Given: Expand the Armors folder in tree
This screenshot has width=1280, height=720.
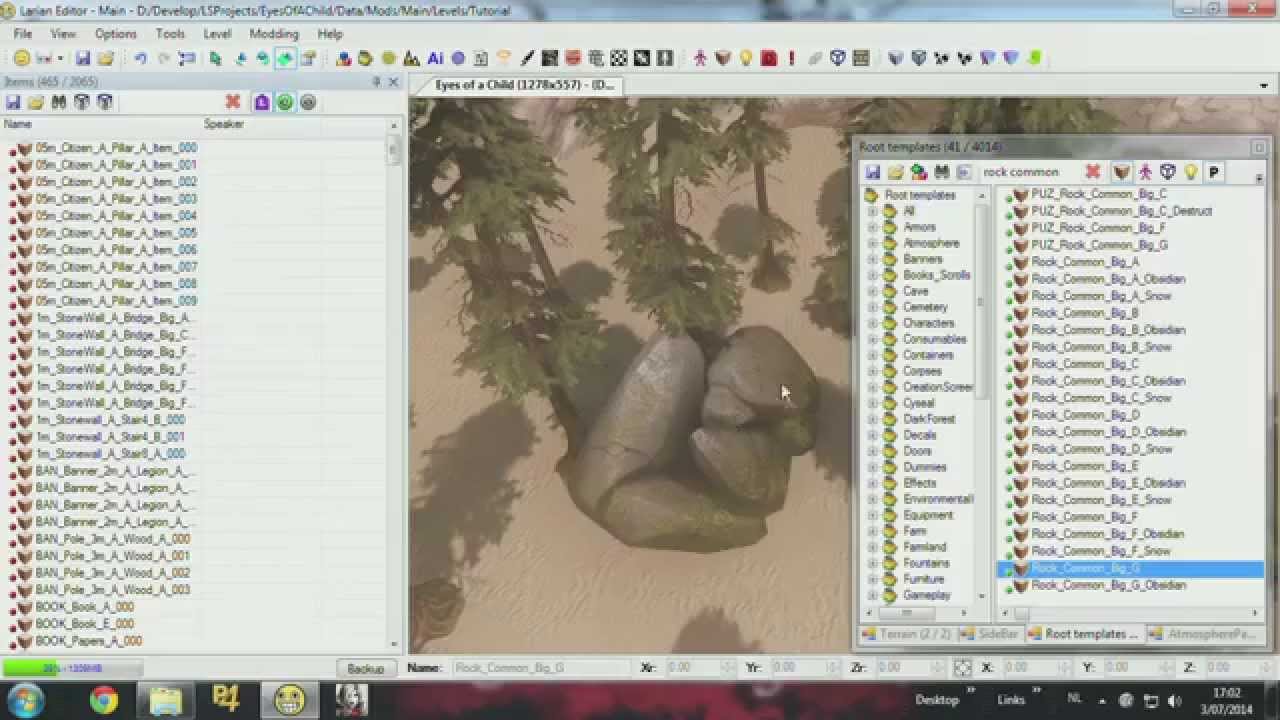Looking at the screenshot, I should point(872,227).
